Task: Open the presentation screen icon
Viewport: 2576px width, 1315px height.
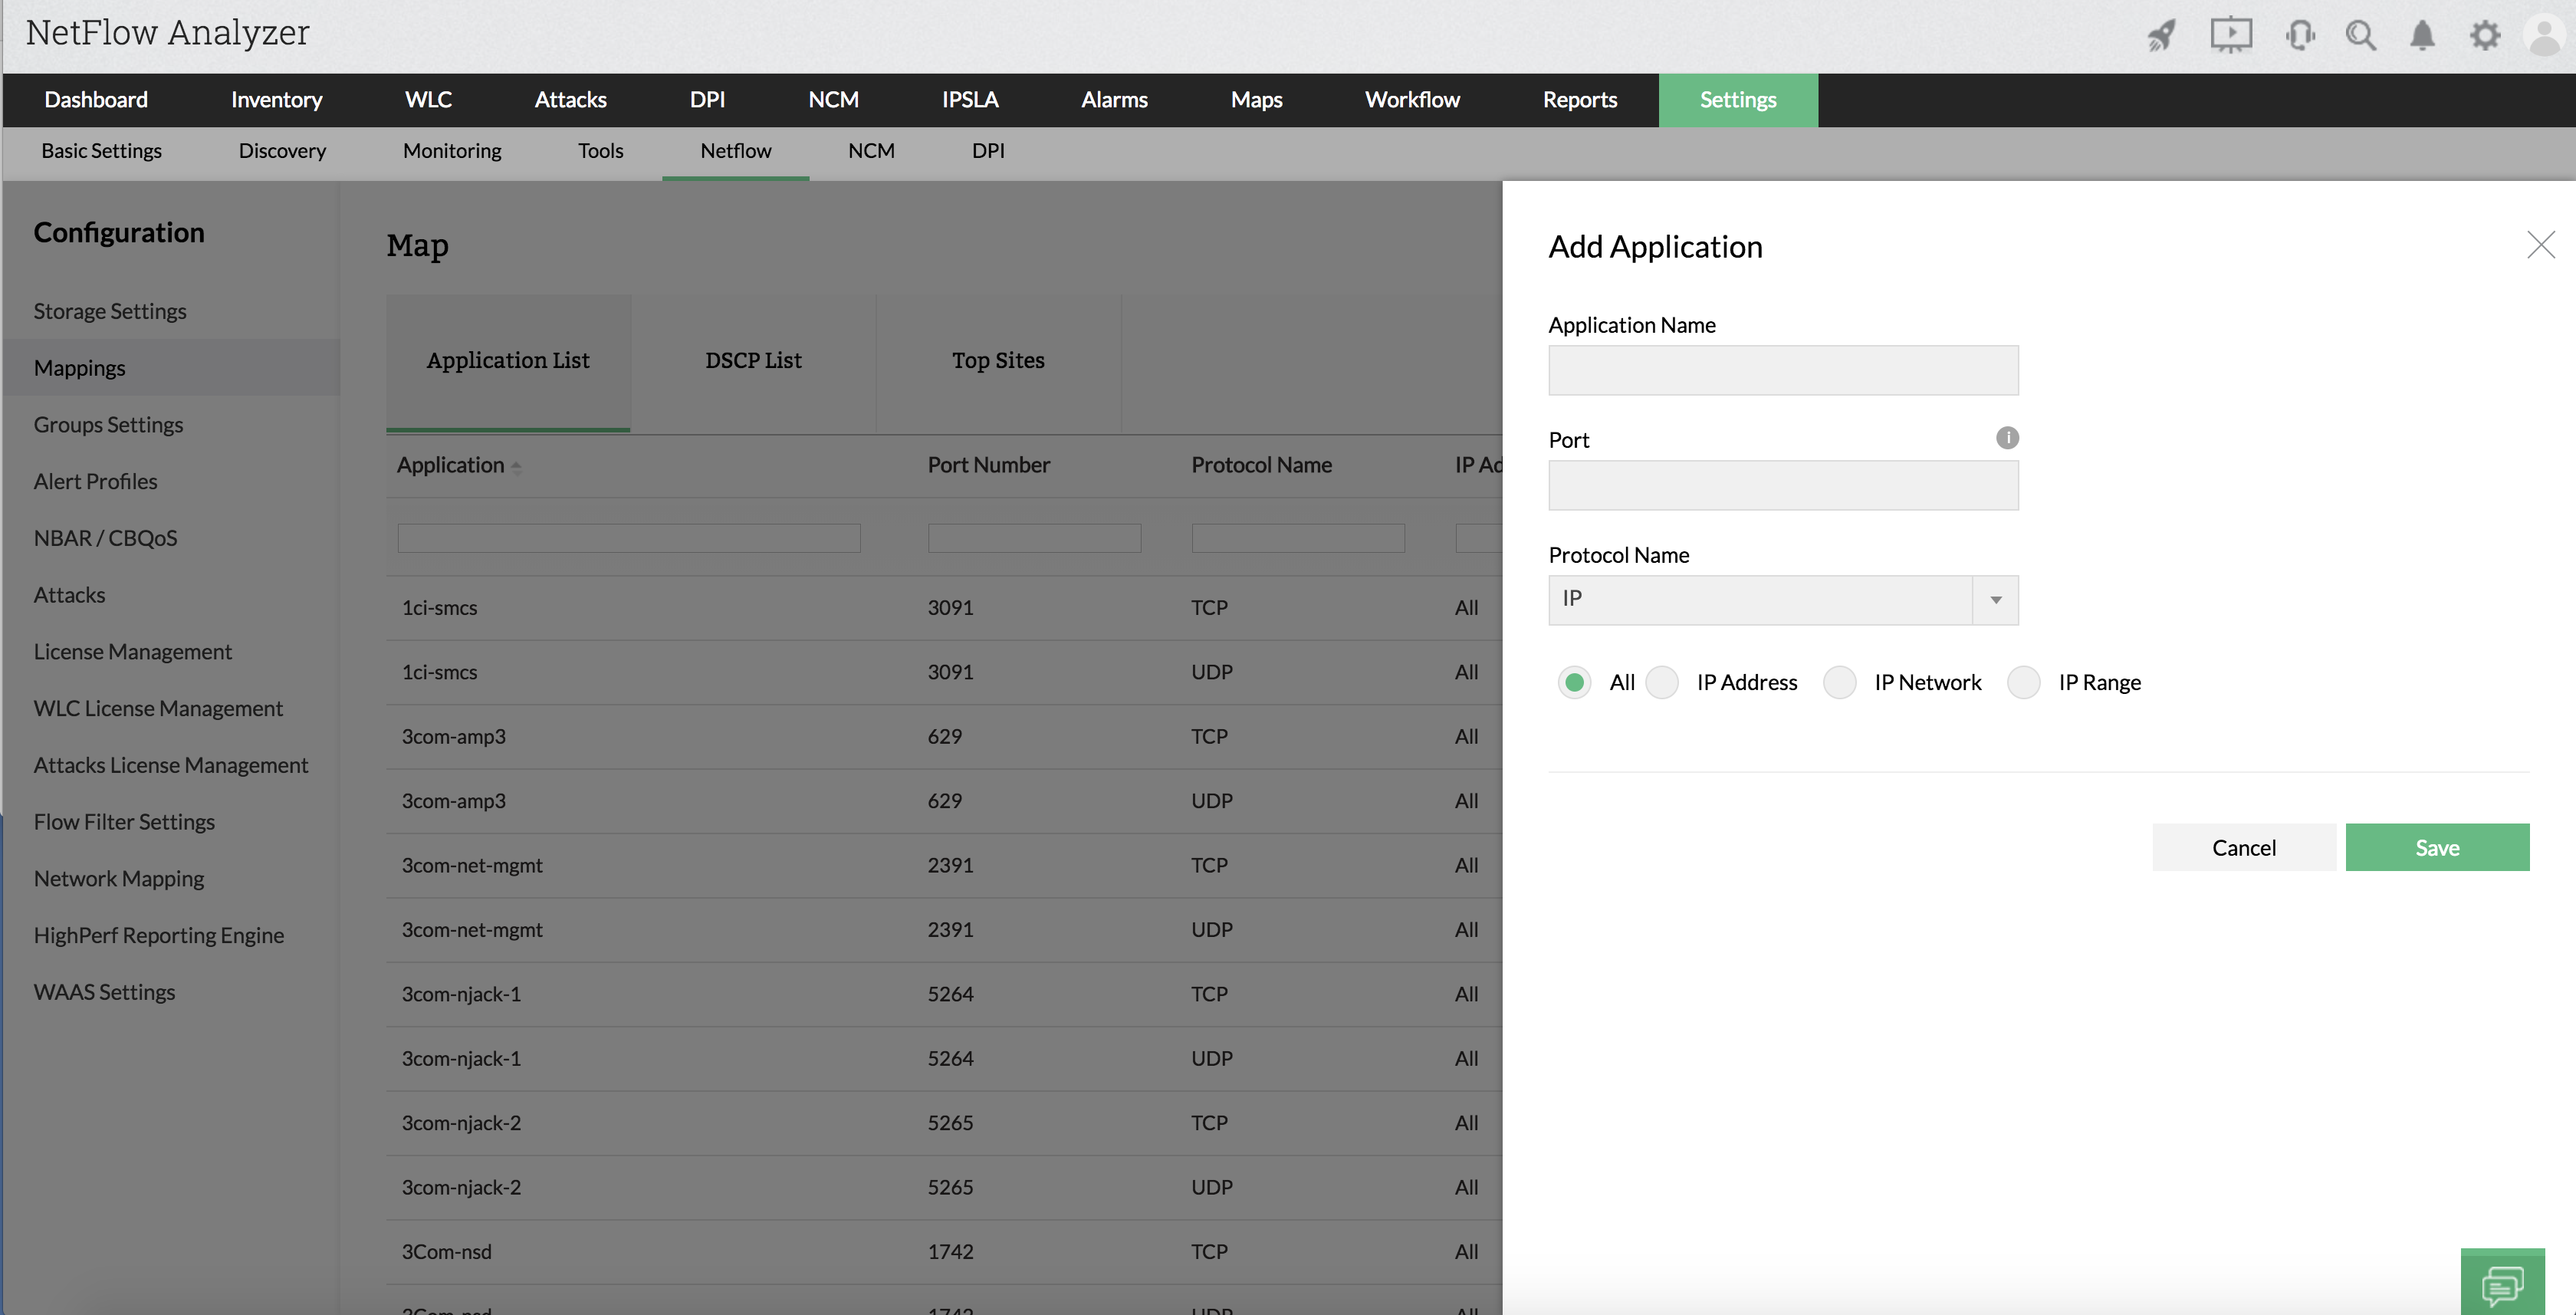Action: coord(2230,36)
